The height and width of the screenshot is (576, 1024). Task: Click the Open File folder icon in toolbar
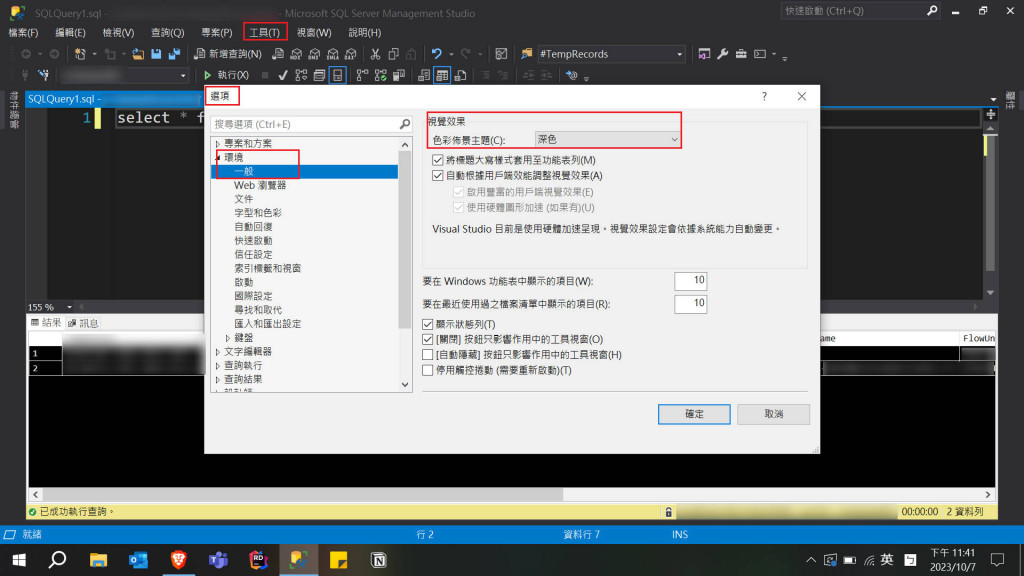coord(138,54)
